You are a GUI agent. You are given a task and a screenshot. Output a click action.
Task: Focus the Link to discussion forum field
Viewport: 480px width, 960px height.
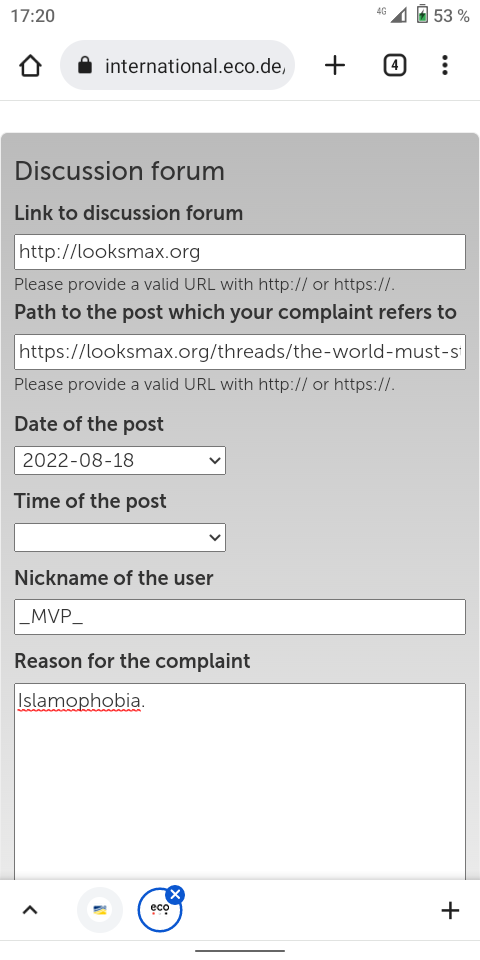pos(240,252)
